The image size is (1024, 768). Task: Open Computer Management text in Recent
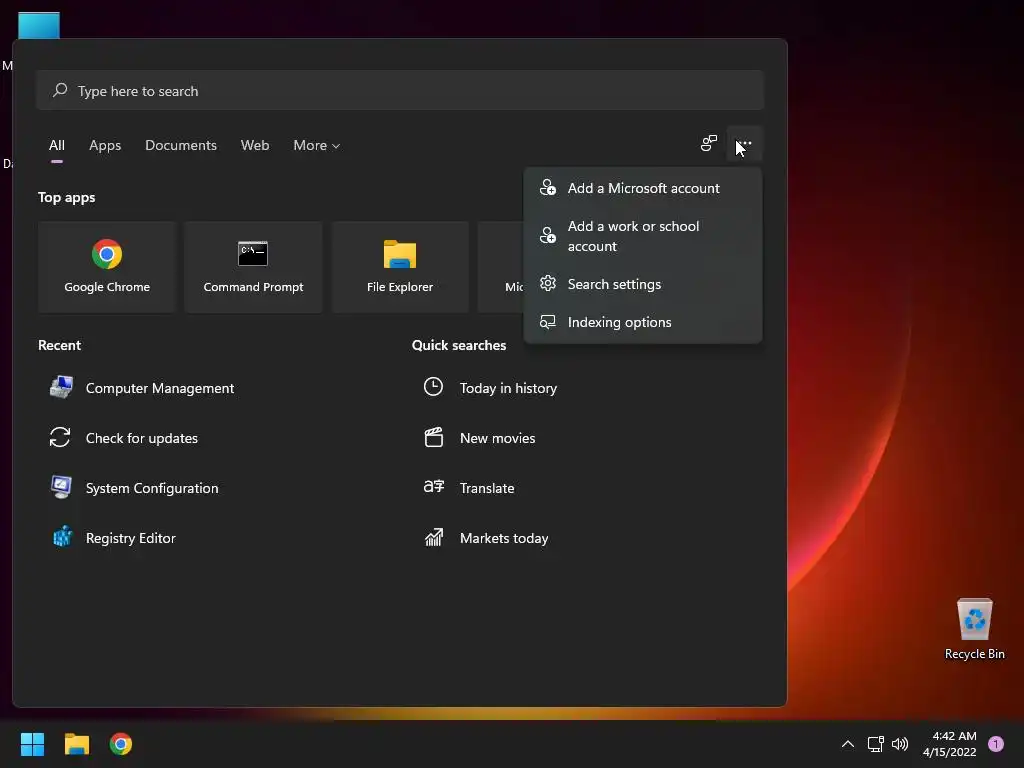[x=160, y=388]
